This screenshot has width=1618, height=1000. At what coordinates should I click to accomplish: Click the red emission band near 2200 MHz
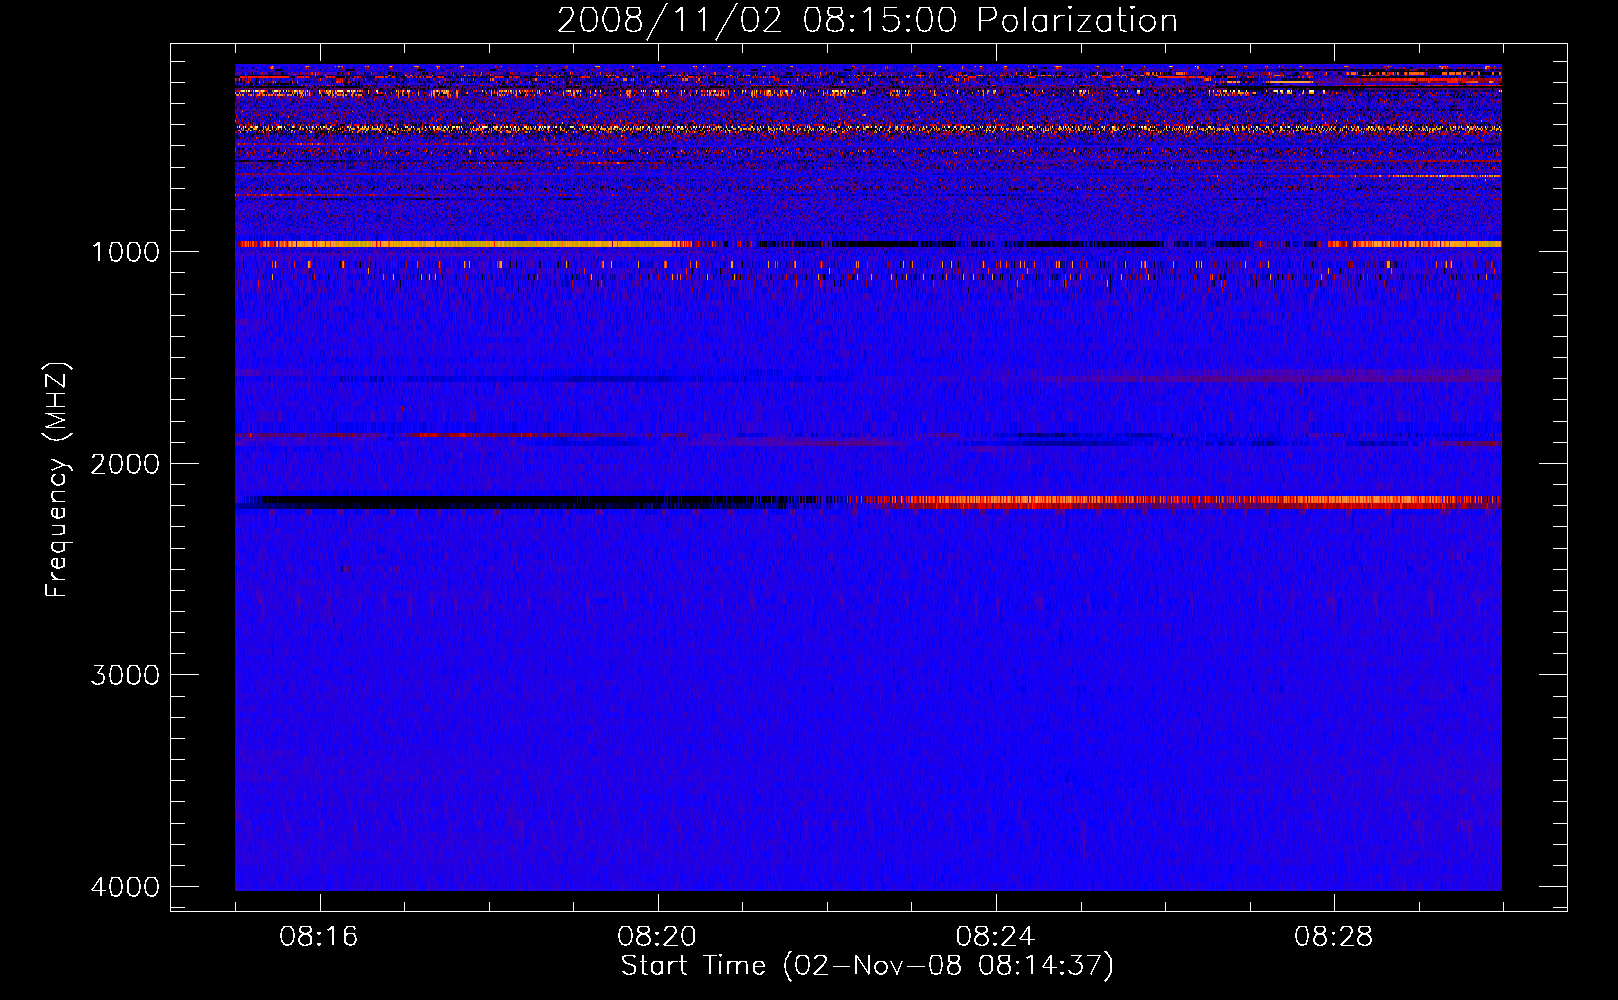(x=1183, y=502)
